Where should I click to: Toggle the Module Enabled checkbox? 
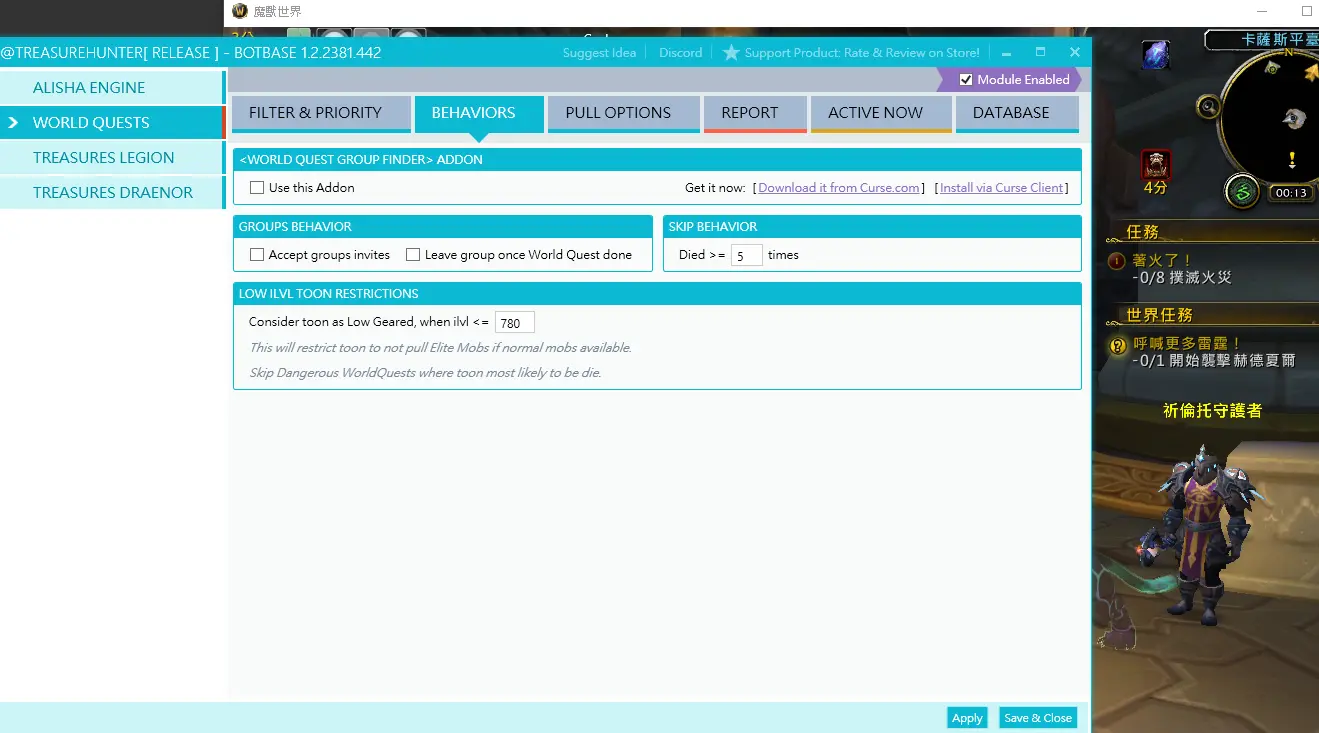tap(966, 80)
